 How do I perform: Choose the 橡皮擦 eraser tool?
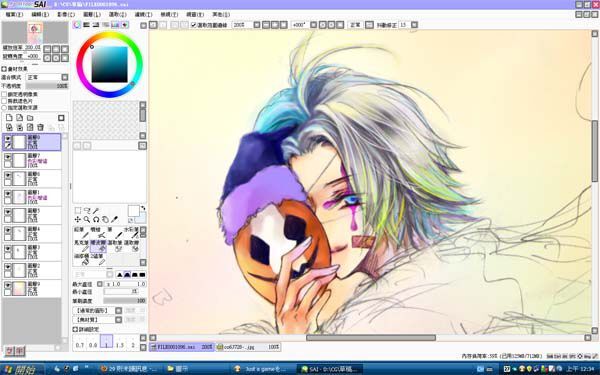click(98, 246)
